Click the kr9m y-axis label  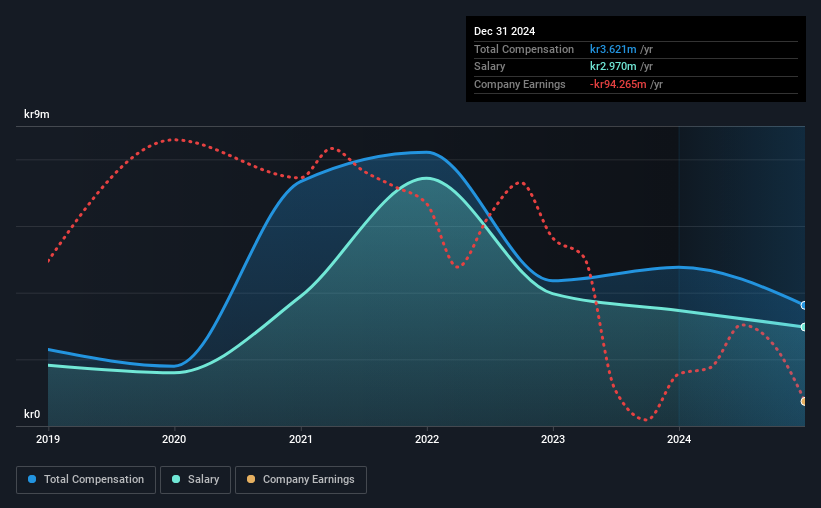[37, 114]
